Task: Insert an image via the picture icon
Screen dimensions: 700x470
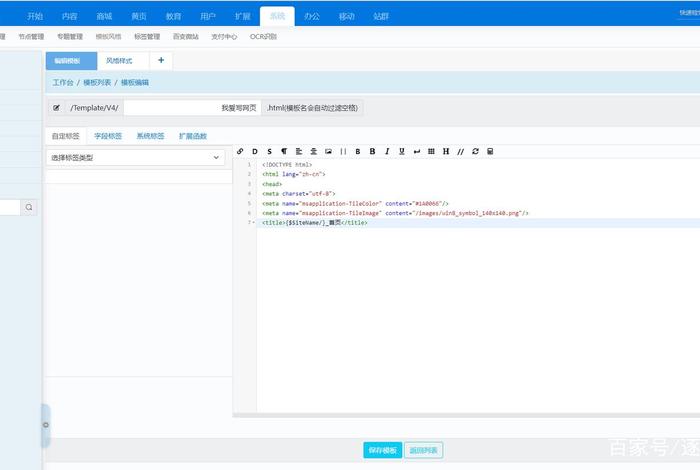Action: [x=328, y=151]
